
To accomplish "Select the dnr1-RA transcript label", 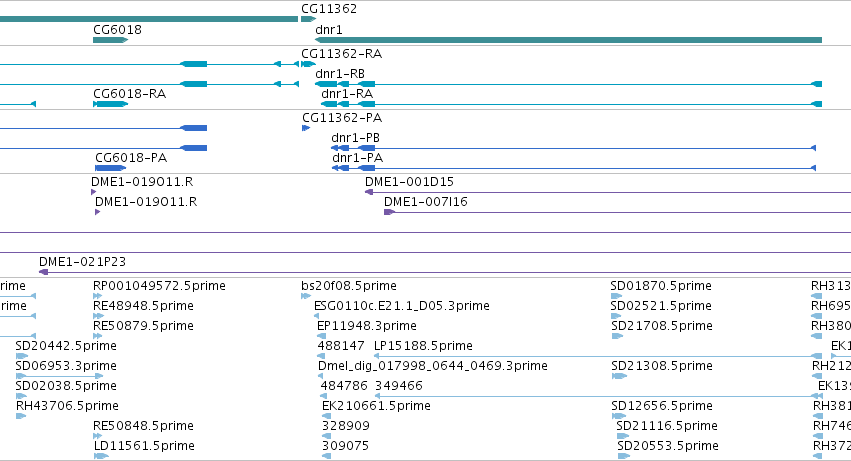I will [x=347, y=94].
